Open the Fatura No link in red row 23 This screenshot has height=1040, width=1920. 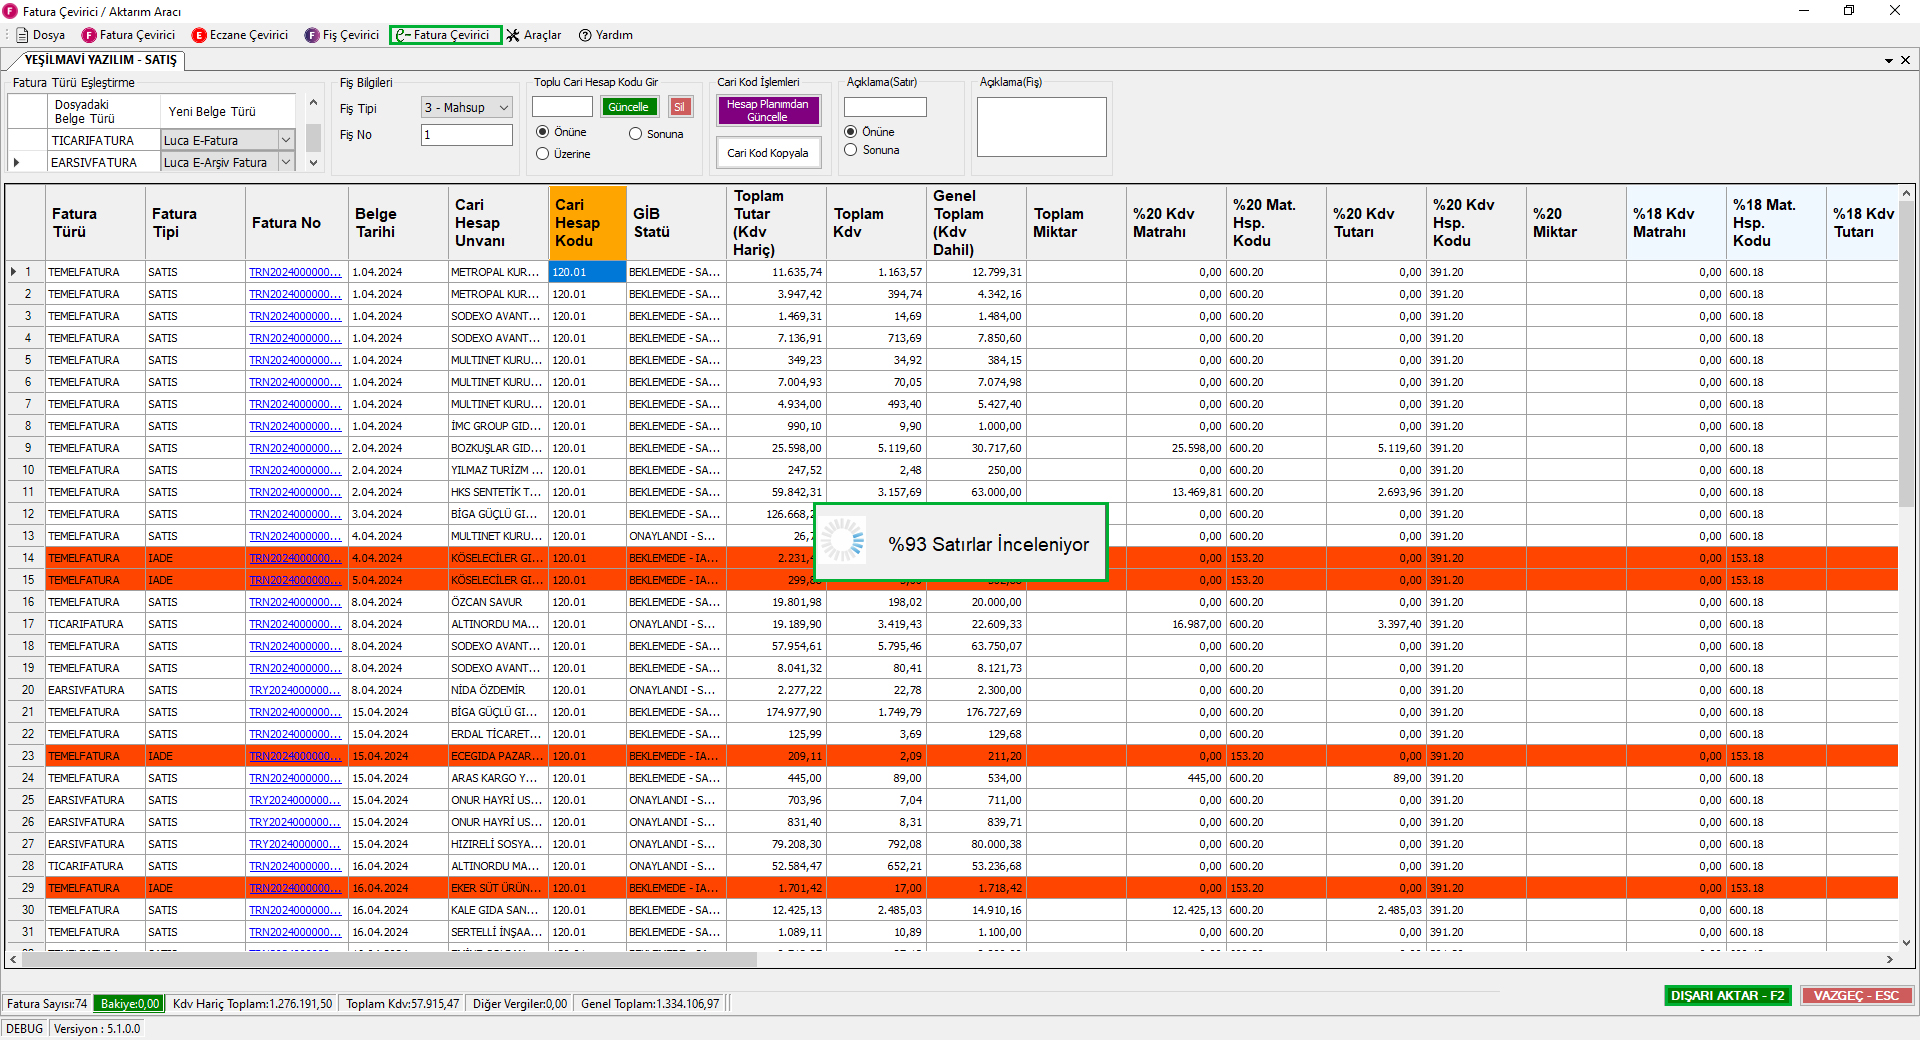point(295,756)
